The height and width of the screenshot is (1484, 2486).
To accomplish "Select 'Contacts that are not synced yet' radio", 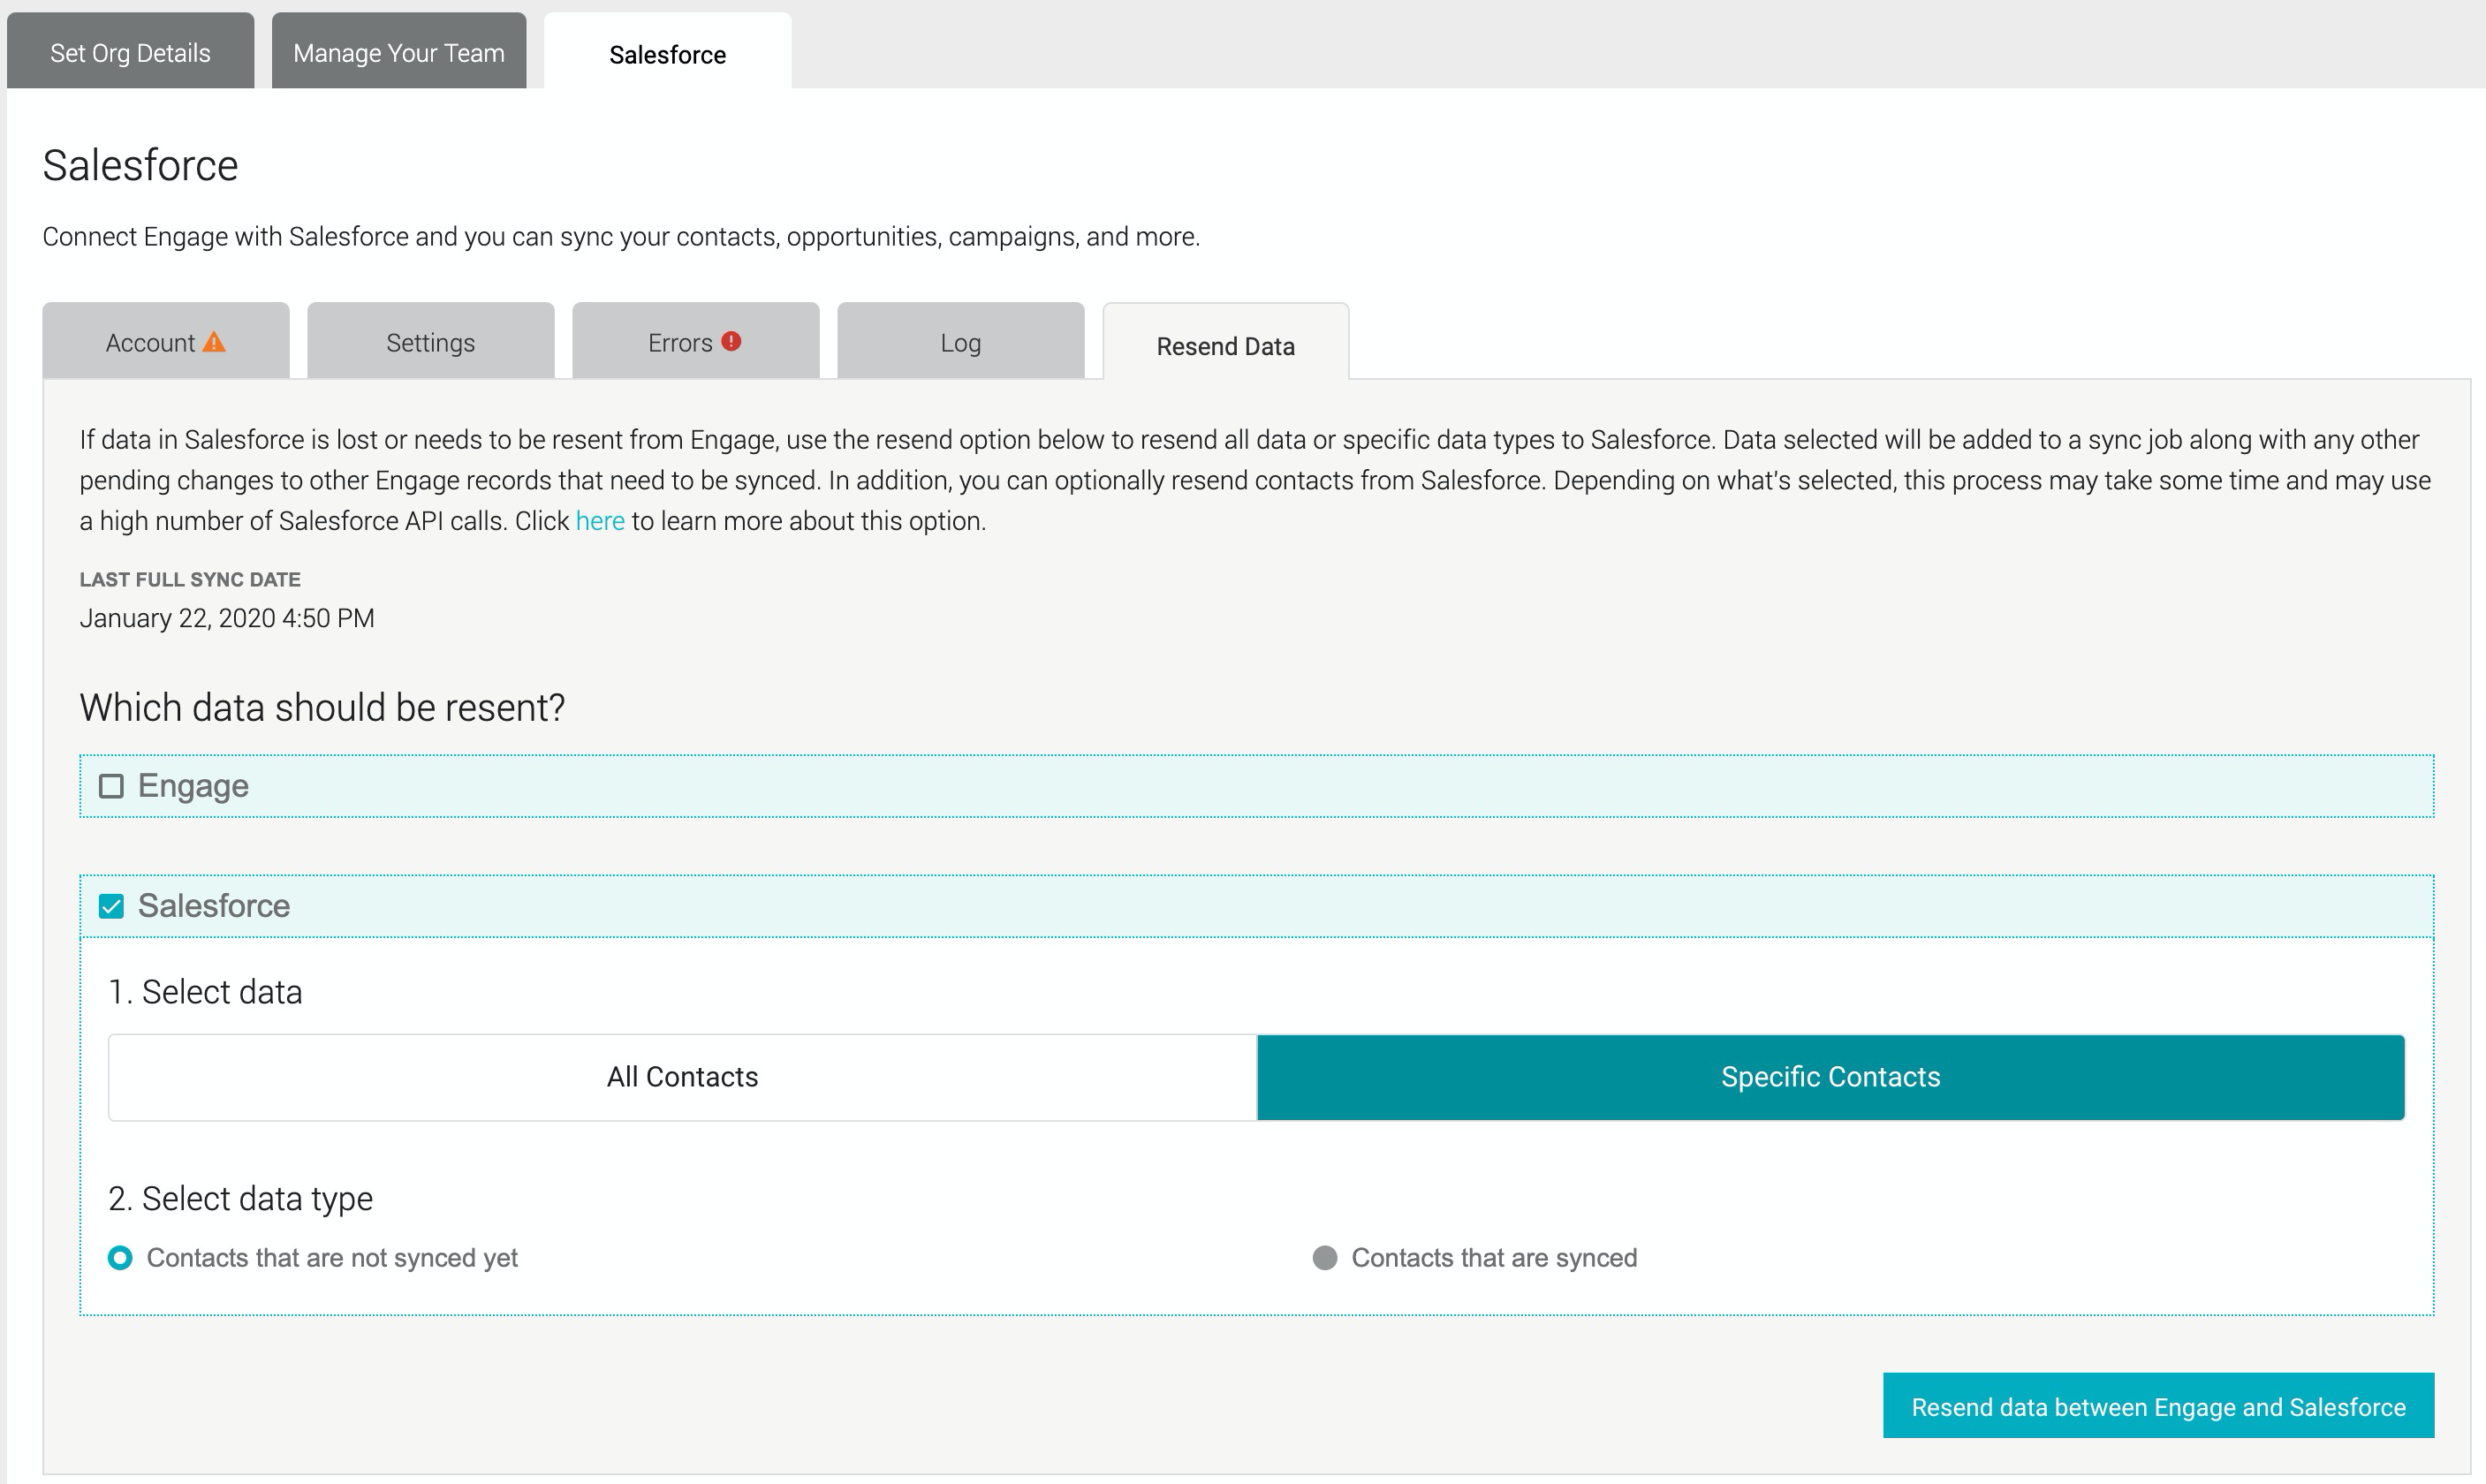I will [x=120, y=1257].
